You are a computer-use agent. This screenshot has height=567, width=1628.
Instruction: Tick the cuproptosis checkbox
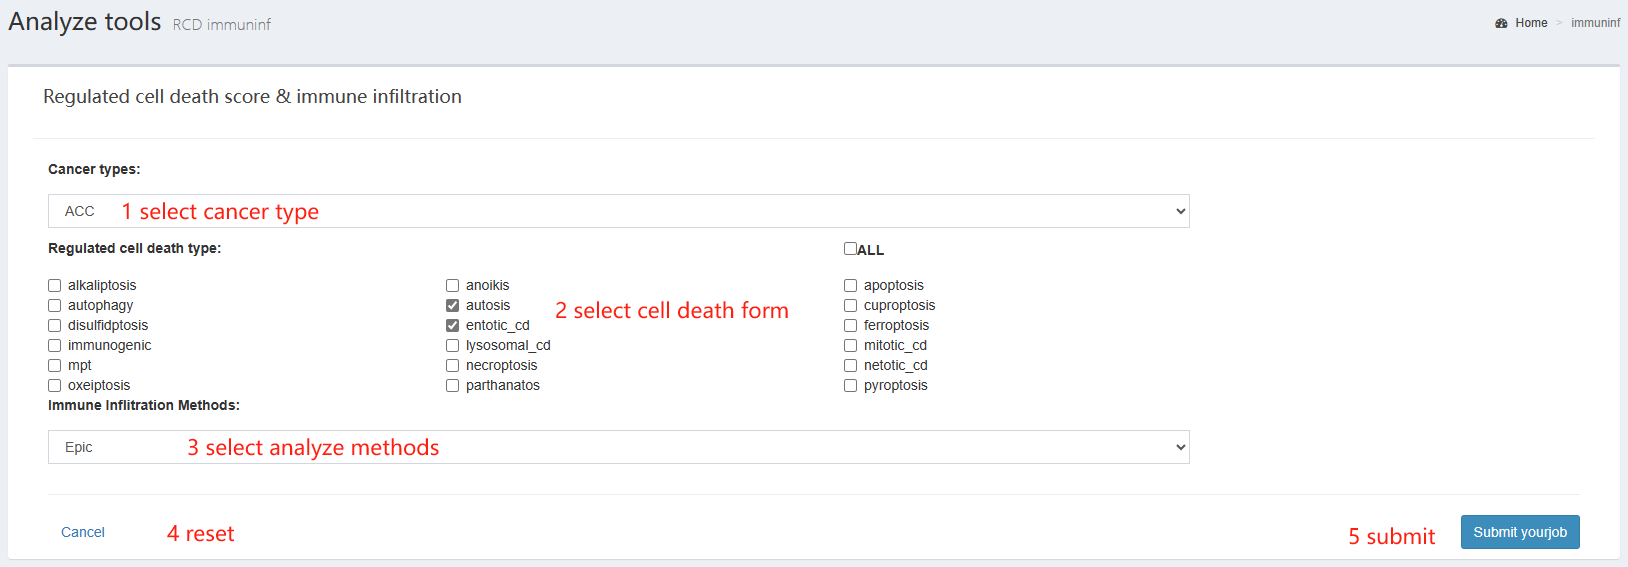pos(851,306)
